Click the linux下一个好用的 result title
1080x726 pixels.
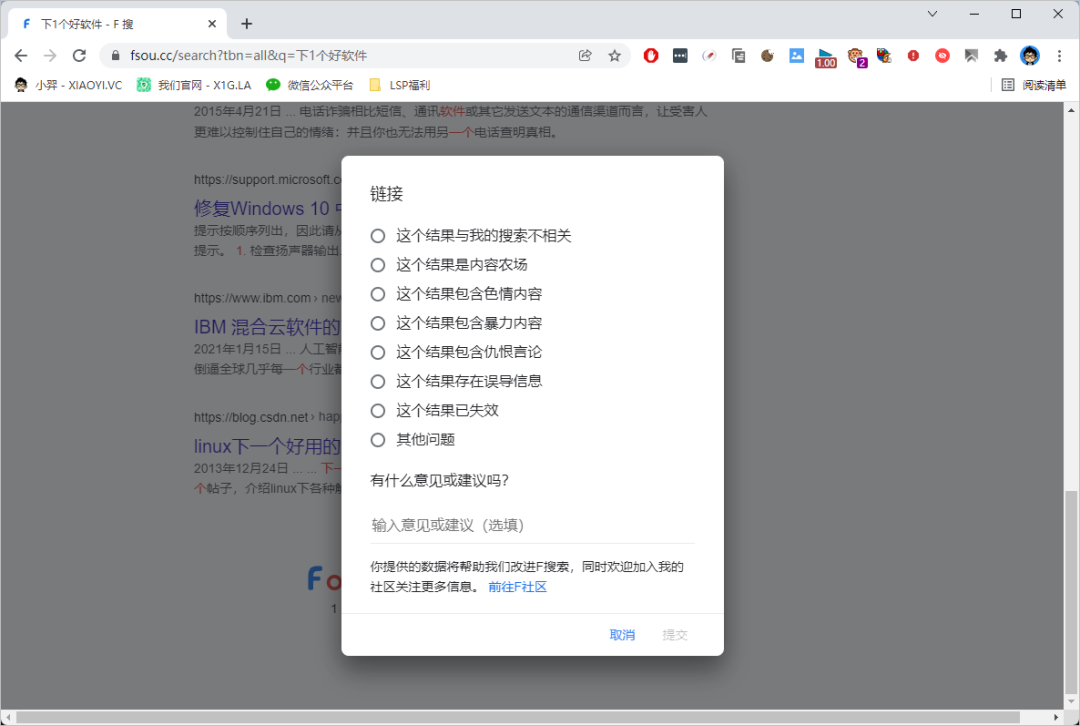point(267,446)
